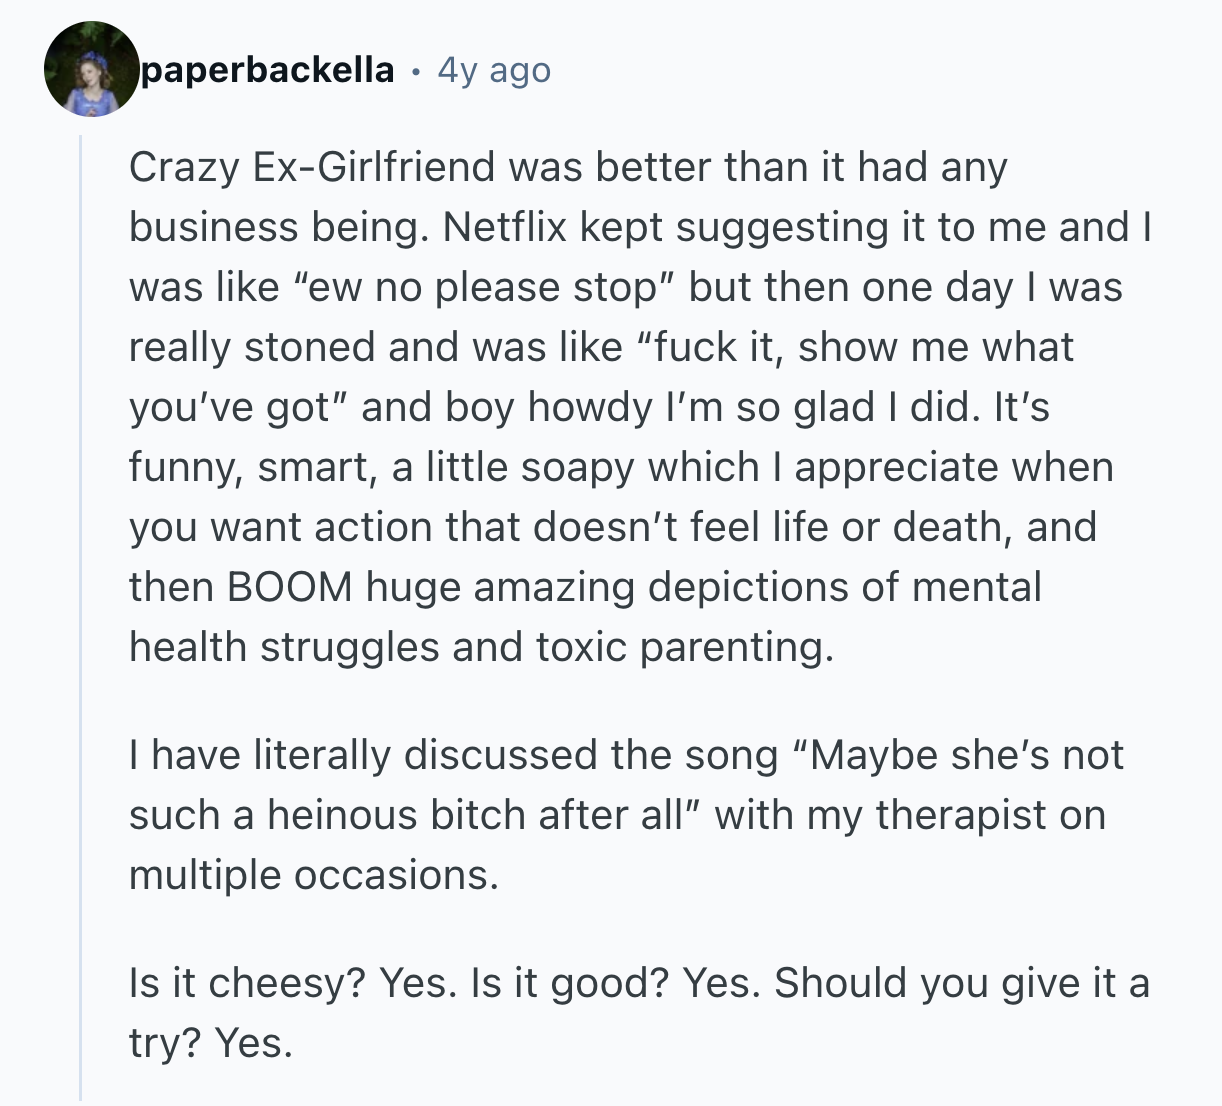Click the dot separator before the timestamp

[x=416, y=71]
